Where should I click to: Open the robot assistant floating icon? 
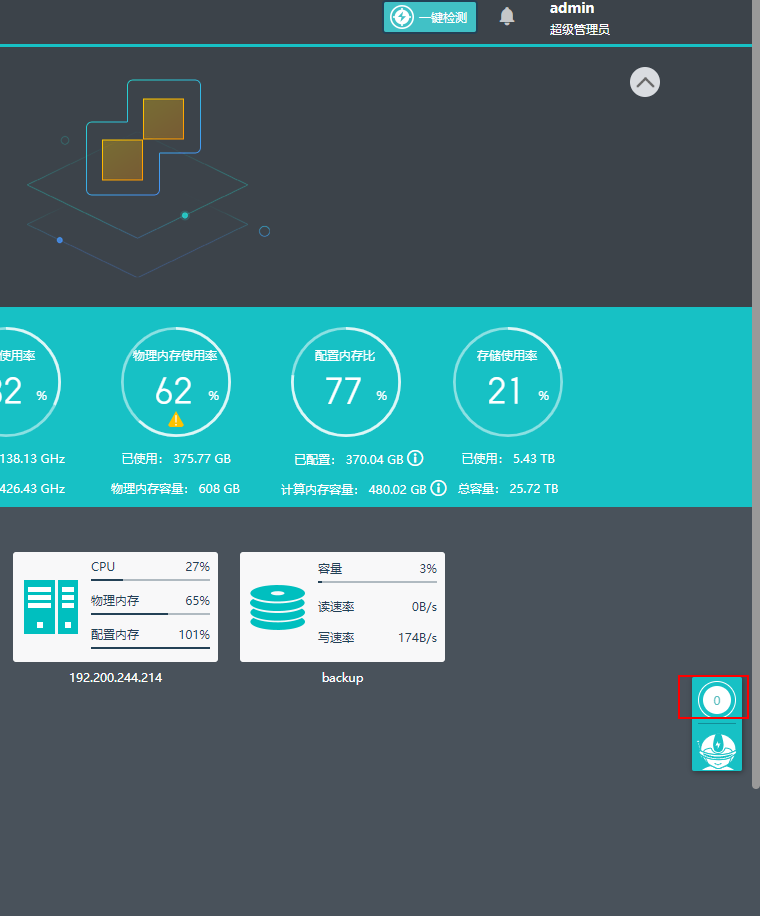716,747
